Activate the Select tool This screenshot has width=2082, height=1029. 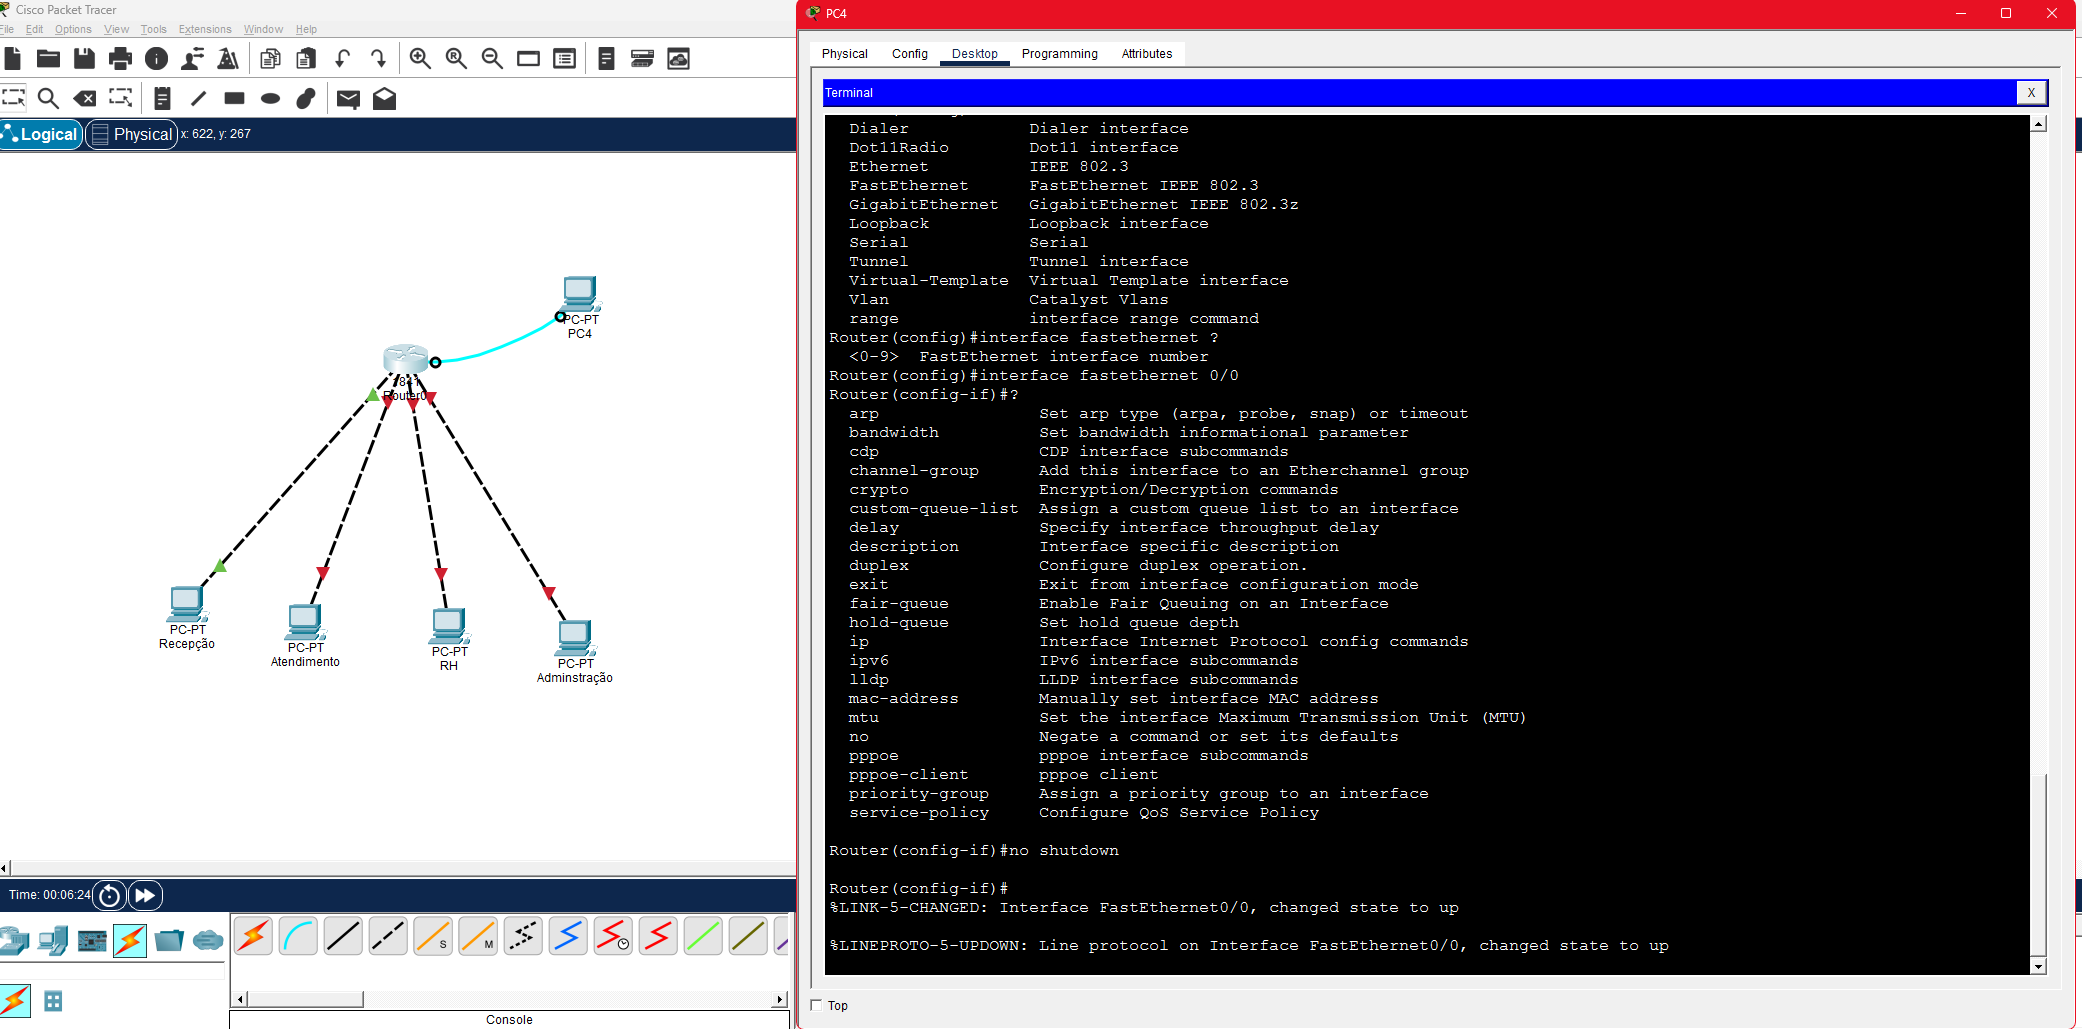tap(13, 98)
